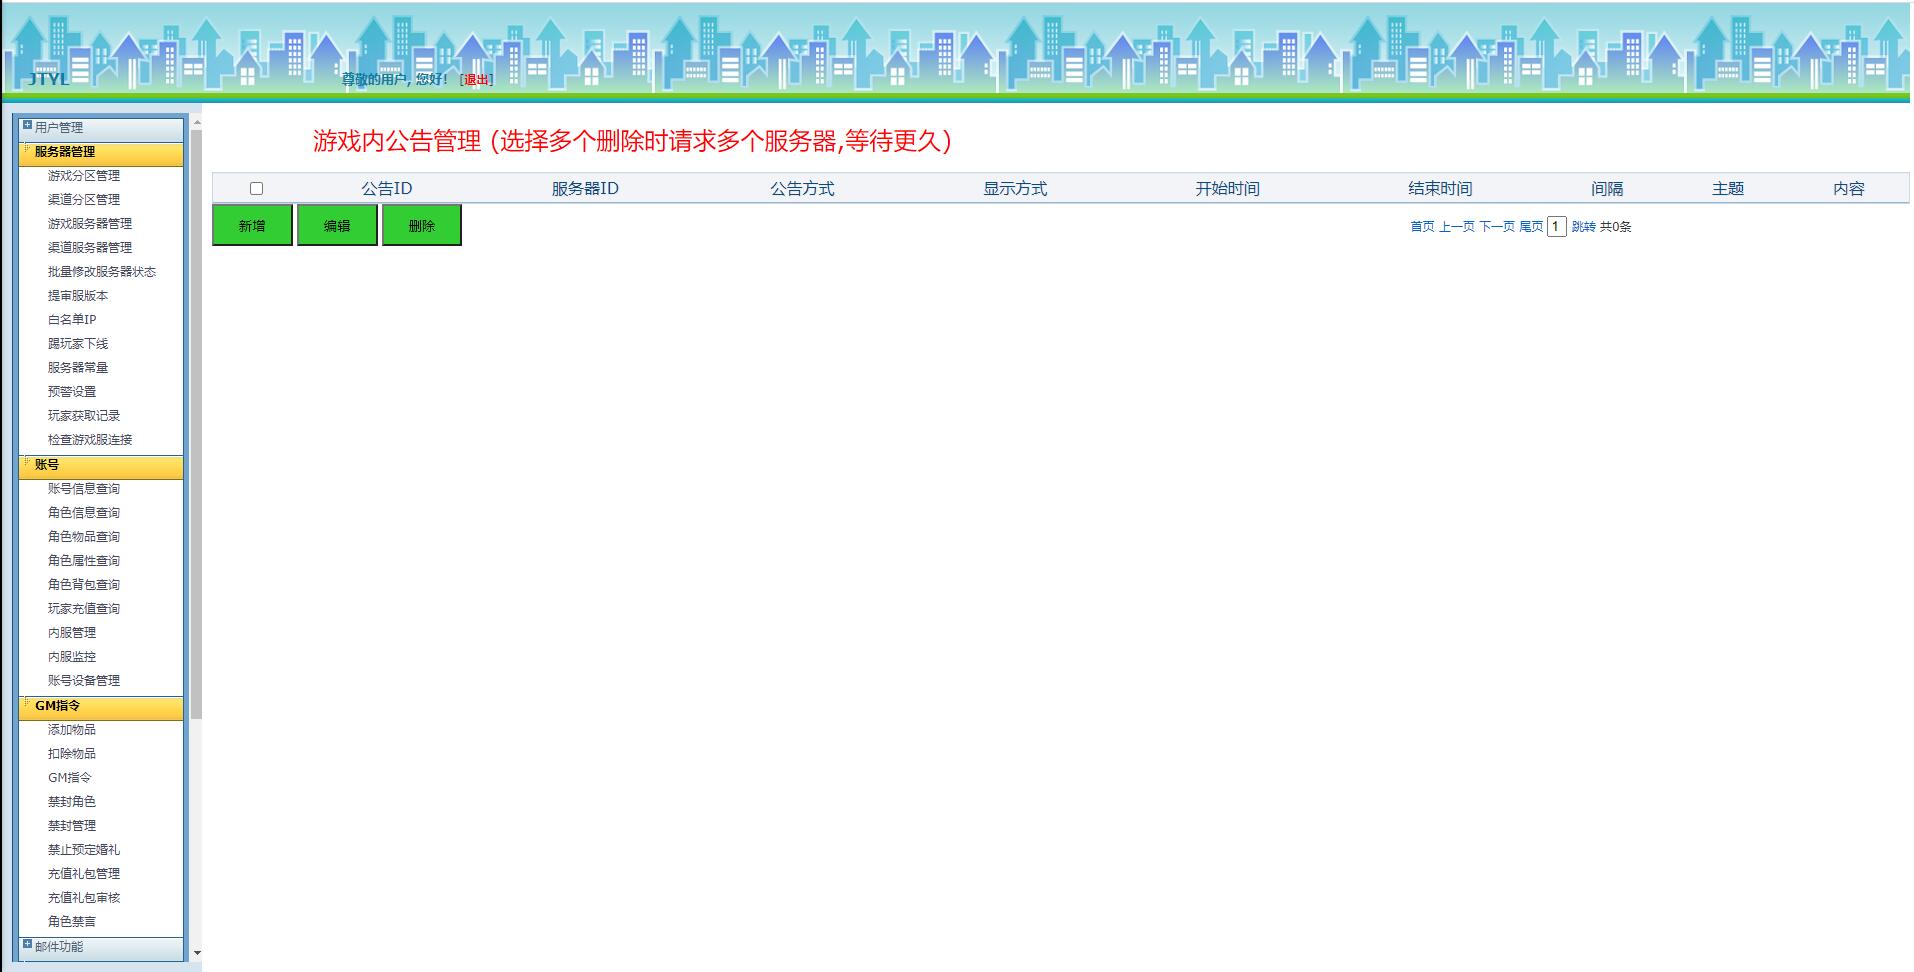Click the 删除 button
1914x972 pixels.
coord(421,225)
